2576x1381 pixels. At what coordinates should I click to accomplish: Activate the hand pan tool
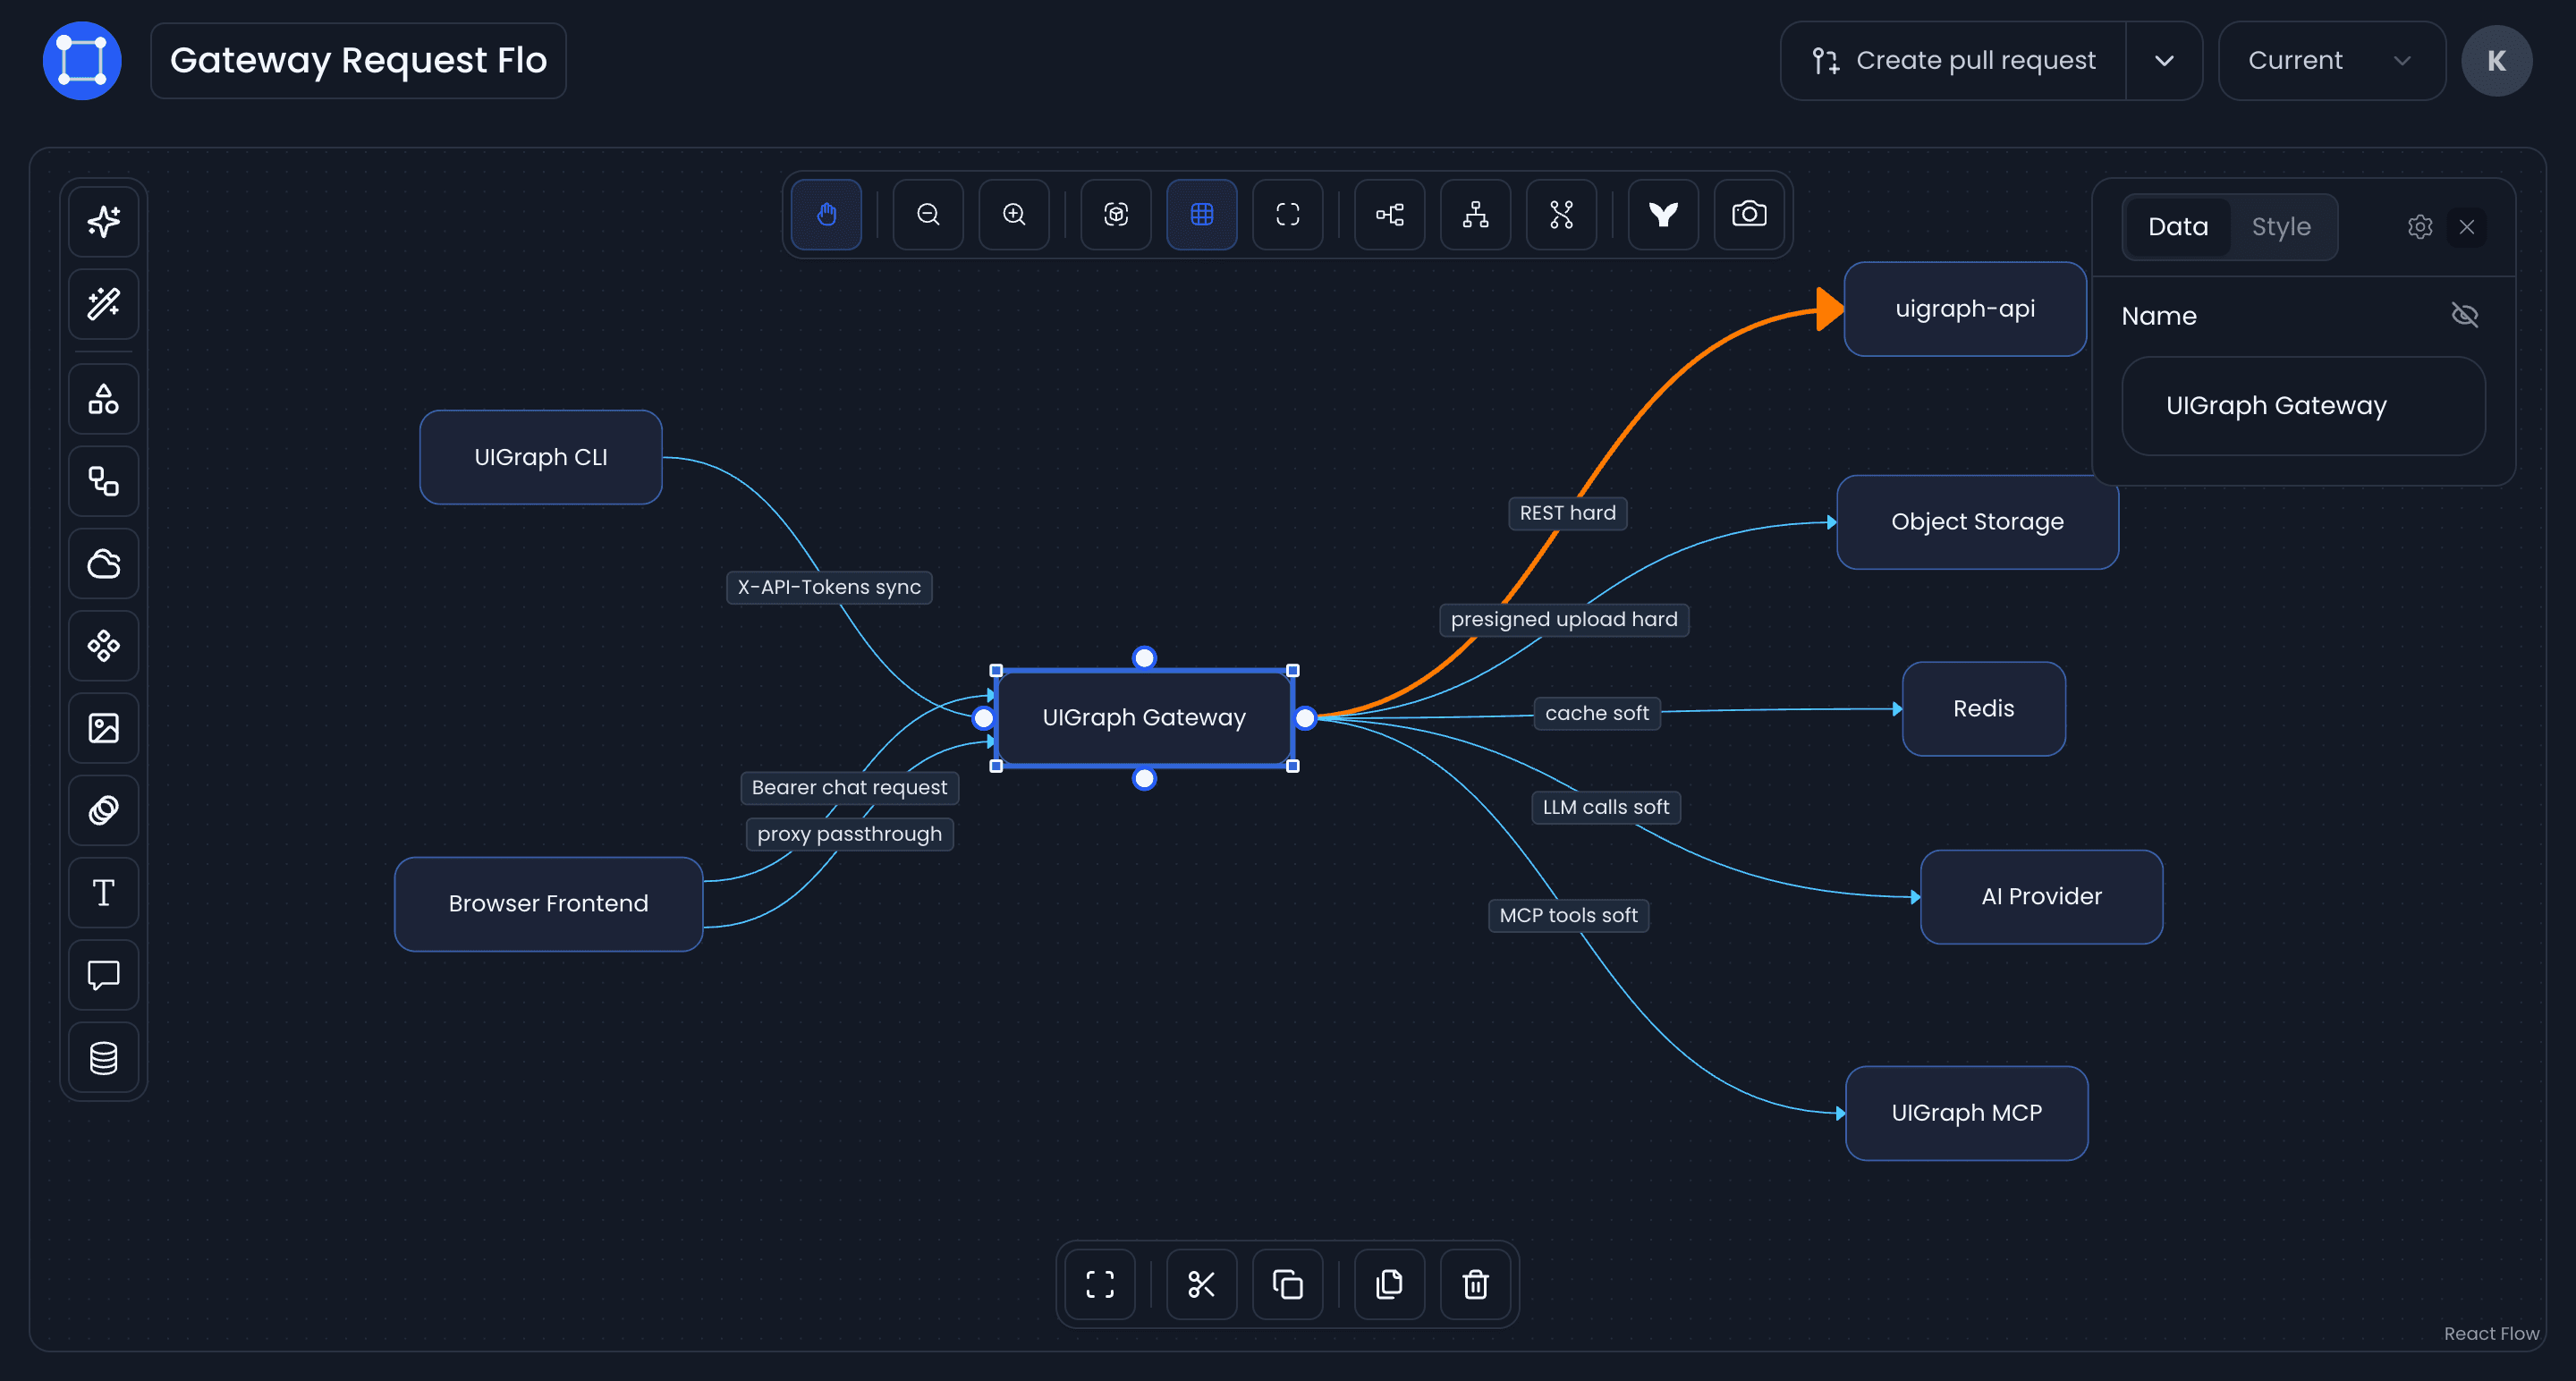[x=826, y=214]
